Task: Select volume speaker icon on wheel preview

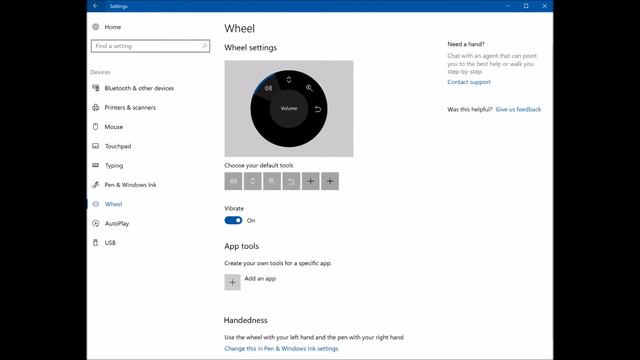Action: (268, 88)
